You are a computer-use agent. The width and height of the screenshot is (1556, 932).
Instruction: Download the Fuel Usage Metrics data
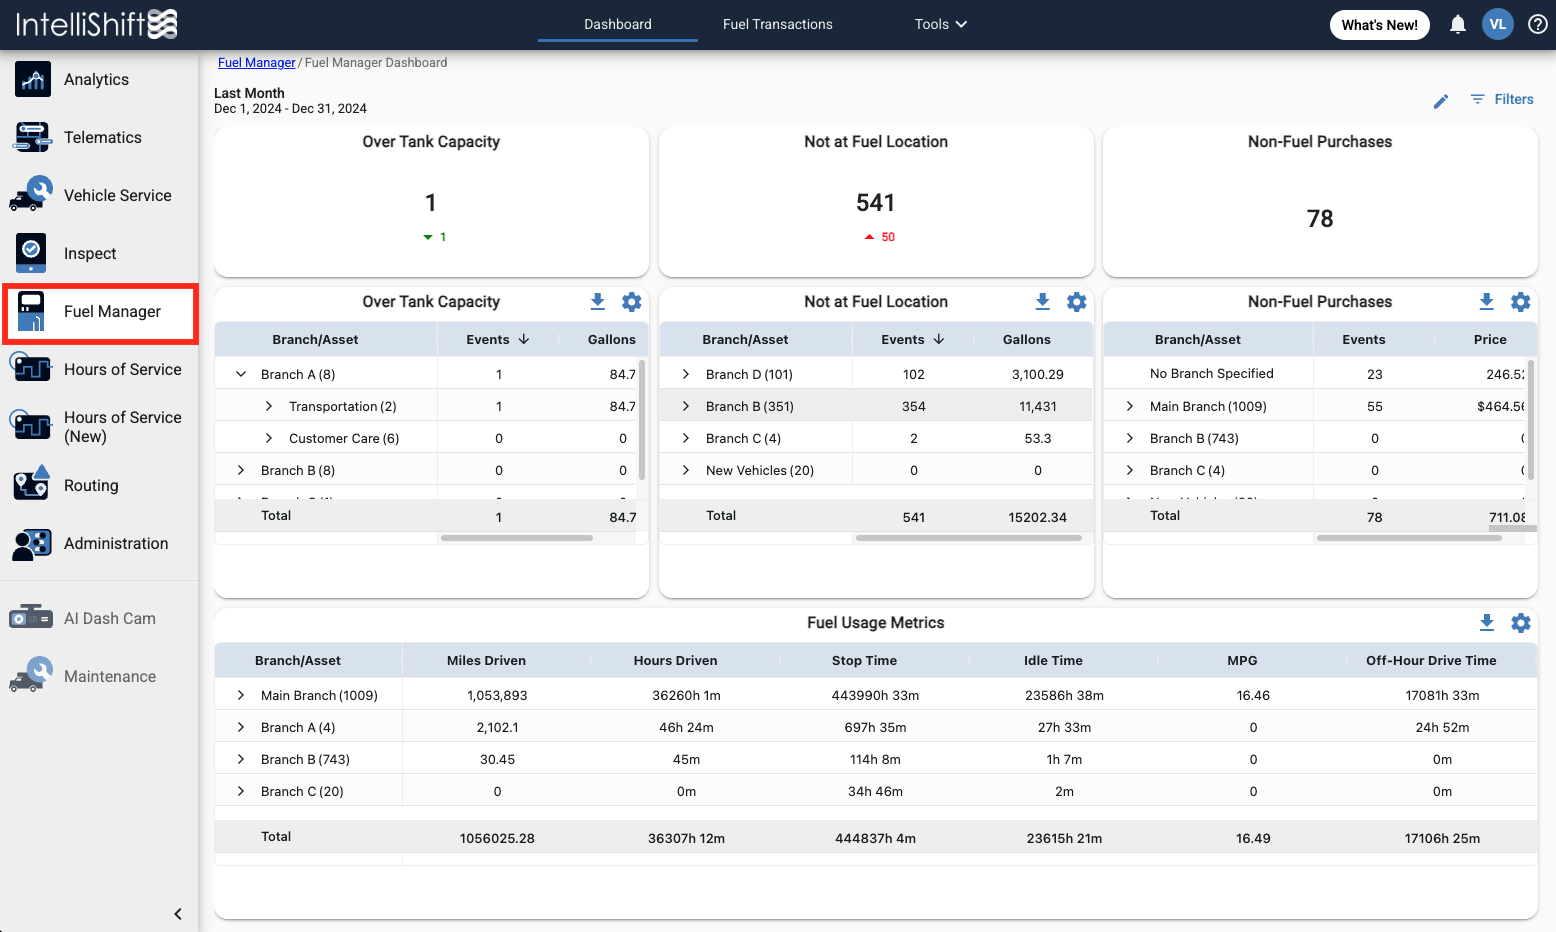click(1487, 622)
